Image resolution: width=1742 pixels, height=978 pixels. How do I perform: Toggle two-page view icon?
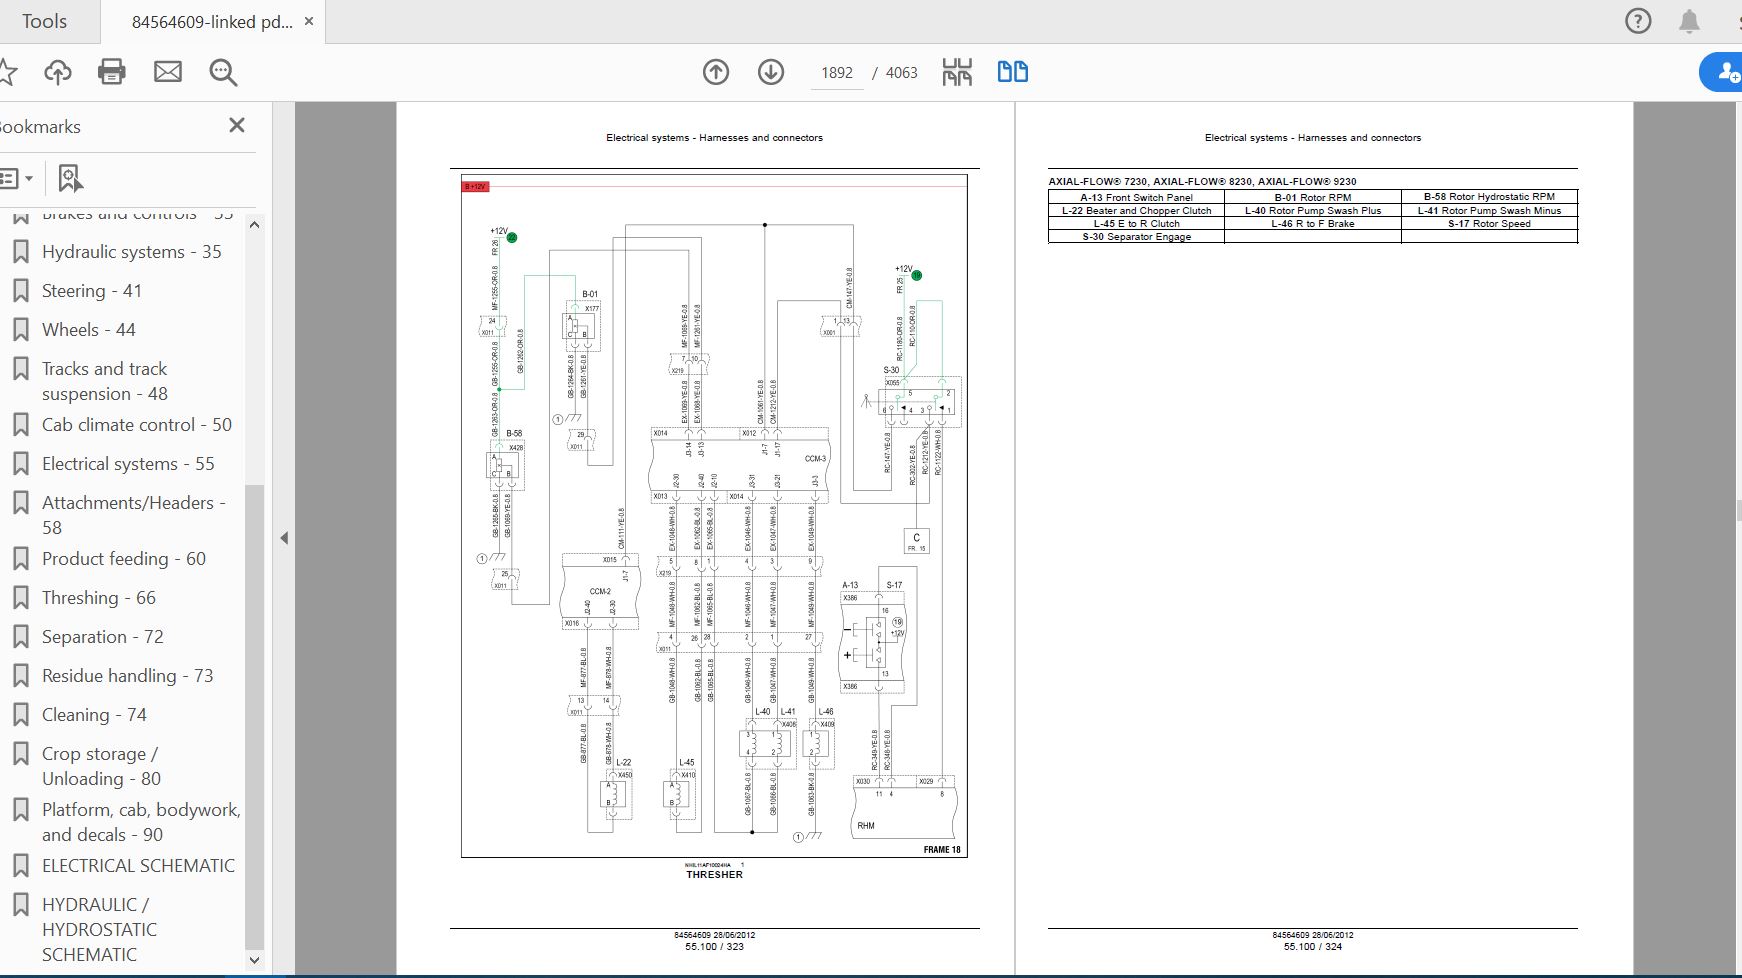pyautogui.click(x=1013, y=72)
